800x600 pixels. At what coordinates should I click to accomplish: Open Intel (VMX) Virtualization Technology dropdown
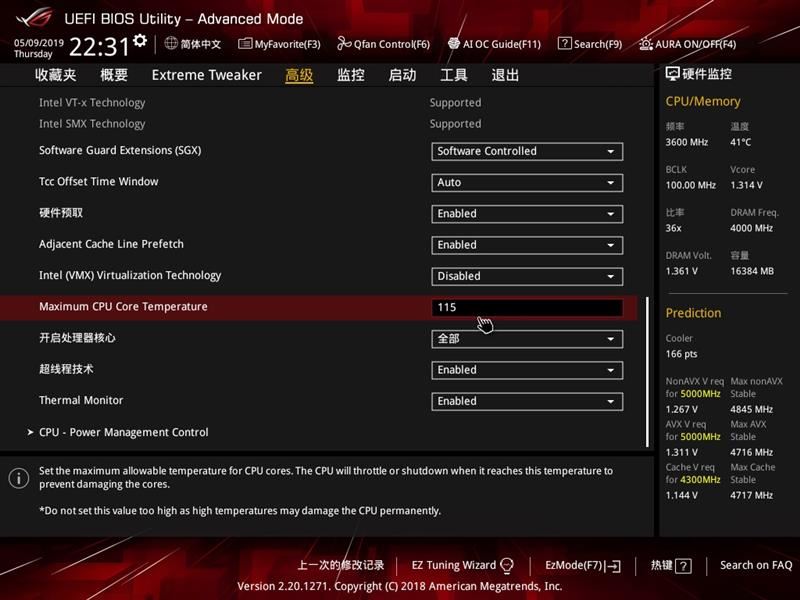click(x=527, y=277)
